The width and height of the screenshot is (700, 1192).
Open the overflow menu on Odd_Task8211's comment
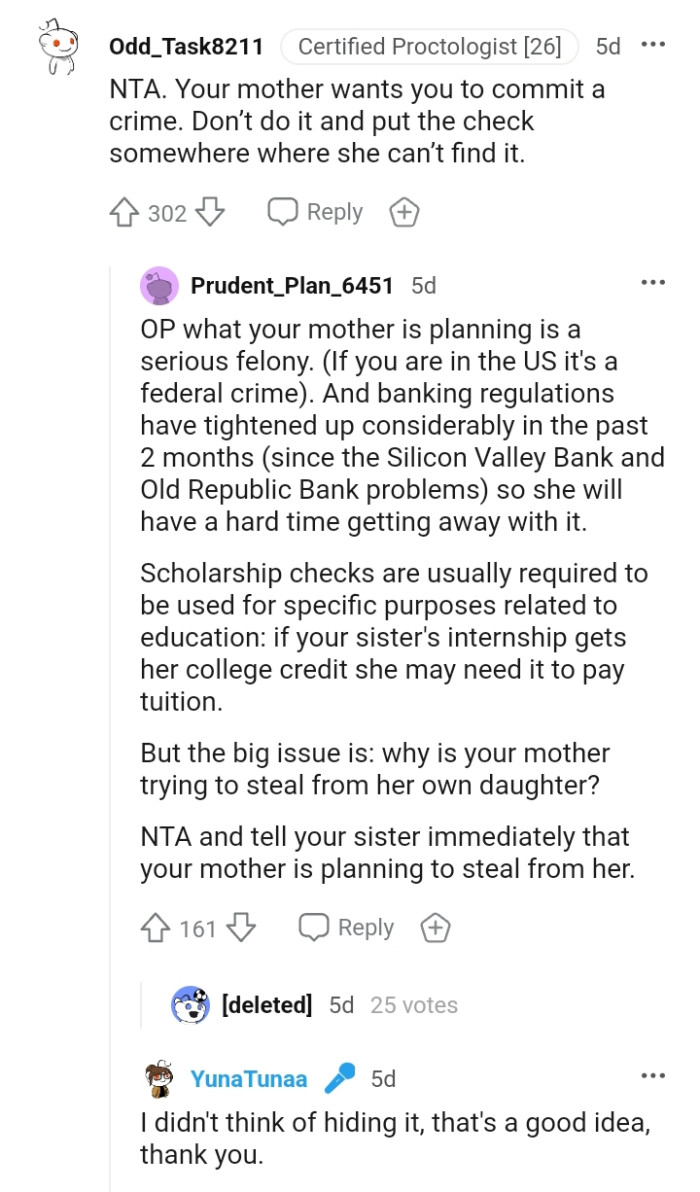pos(653,44)
